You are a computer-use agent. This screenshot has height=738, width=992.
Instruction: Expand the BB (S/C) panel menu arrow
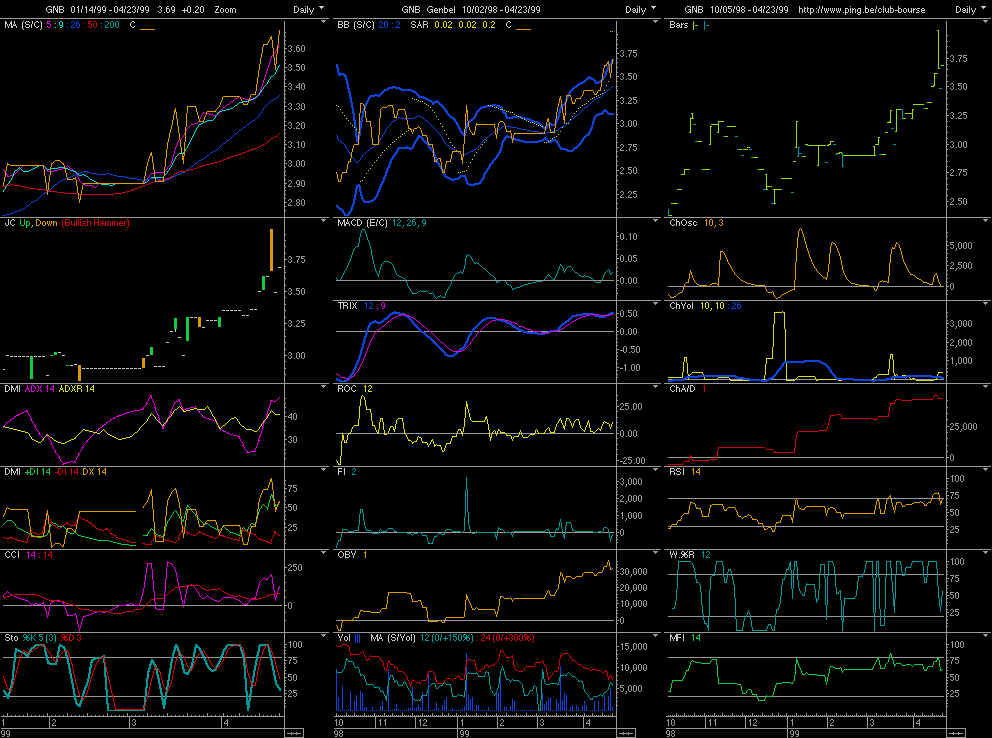[655, 22]
